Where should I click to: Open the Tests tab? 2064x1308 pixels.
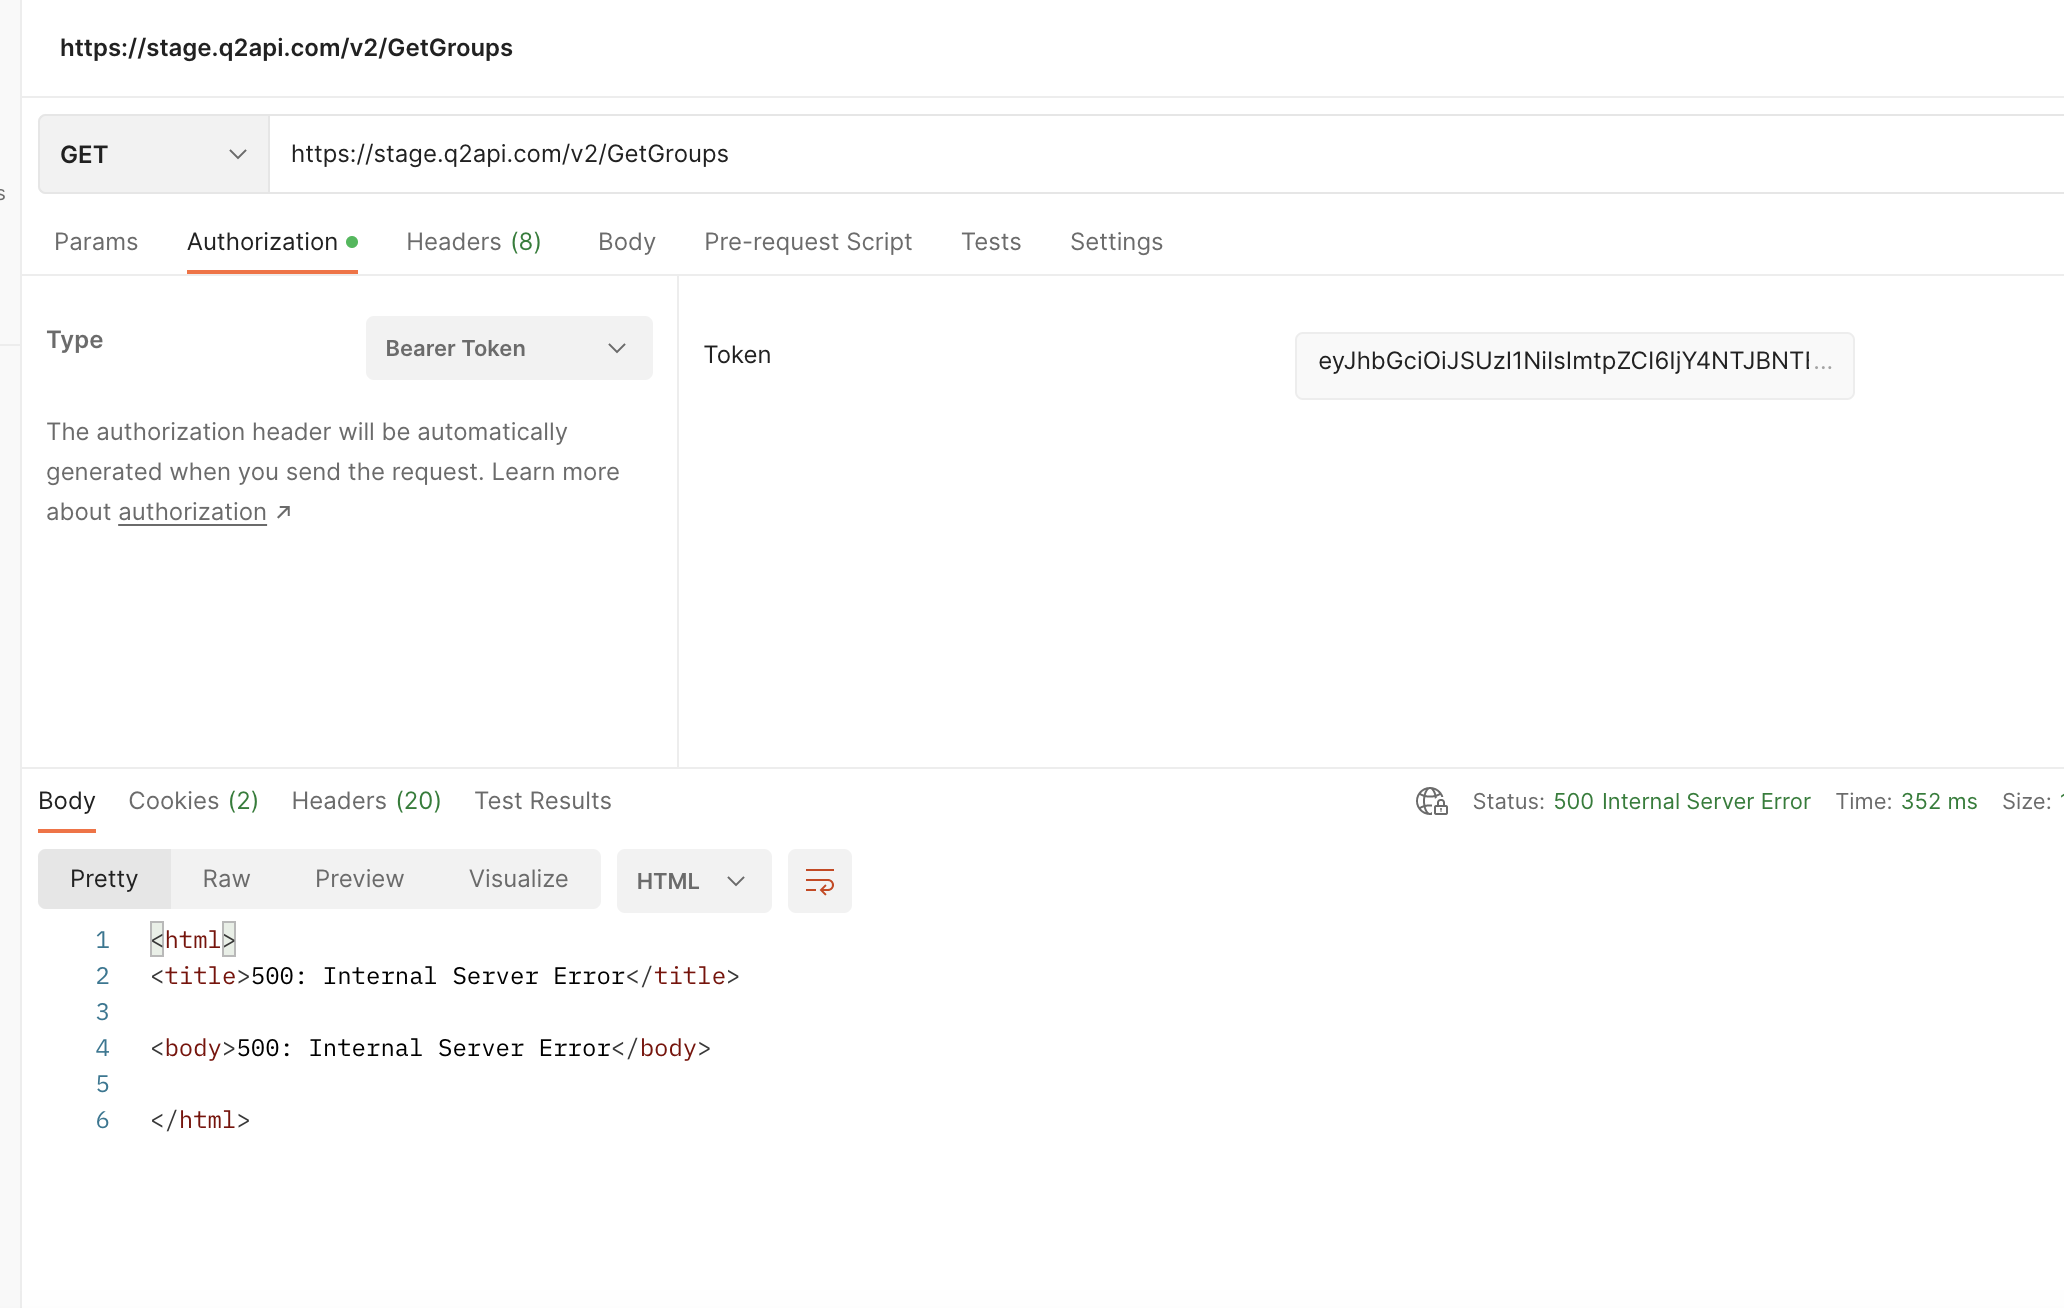point(991,242)
